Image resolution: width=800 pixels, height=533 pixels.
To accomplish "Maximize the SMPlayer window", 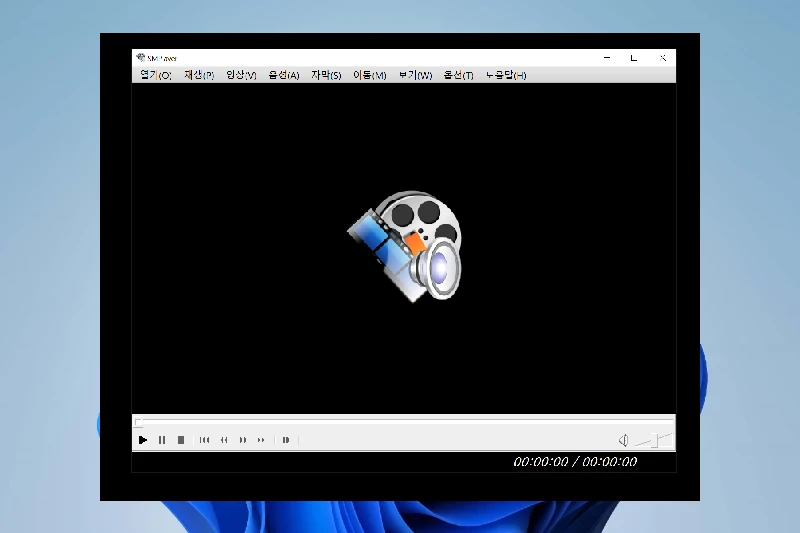I will 634,58.
